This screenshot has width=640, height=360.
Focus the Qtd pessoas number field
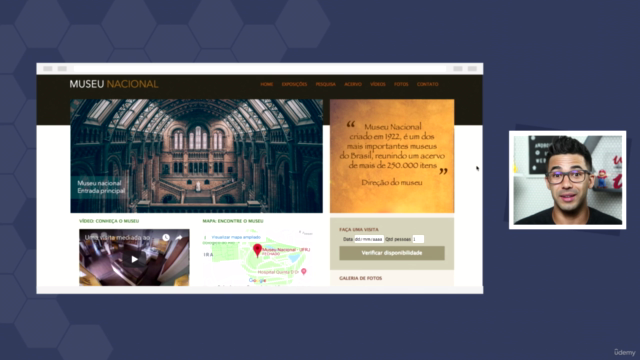[418, 239]
